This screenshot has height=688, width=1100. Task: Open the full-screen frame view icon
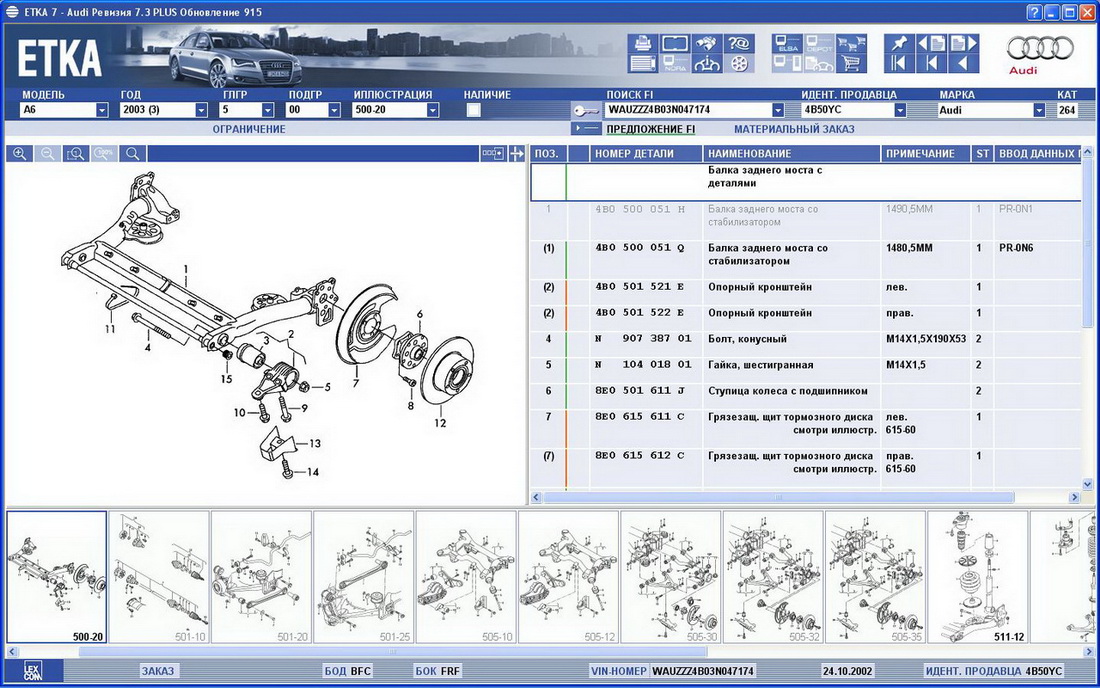pos(674,43)
